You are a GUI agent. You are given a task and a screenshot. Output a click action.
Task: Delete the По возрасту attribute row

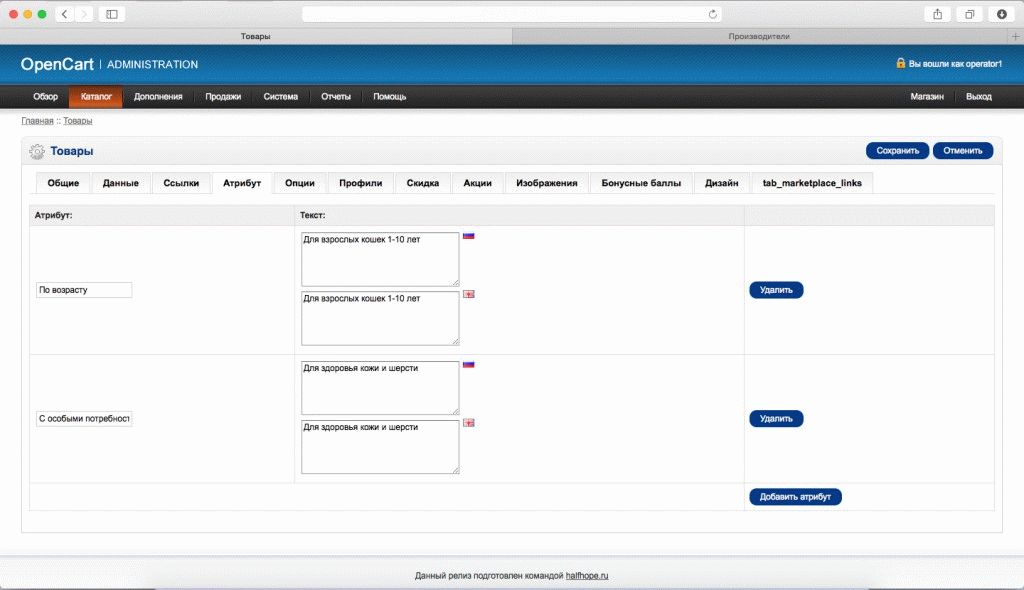[776, 290]
